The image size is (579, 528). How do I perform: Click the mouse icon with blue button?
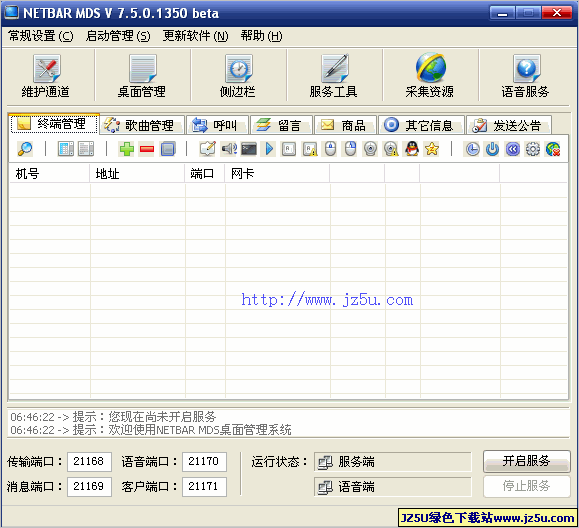(350, 149)
